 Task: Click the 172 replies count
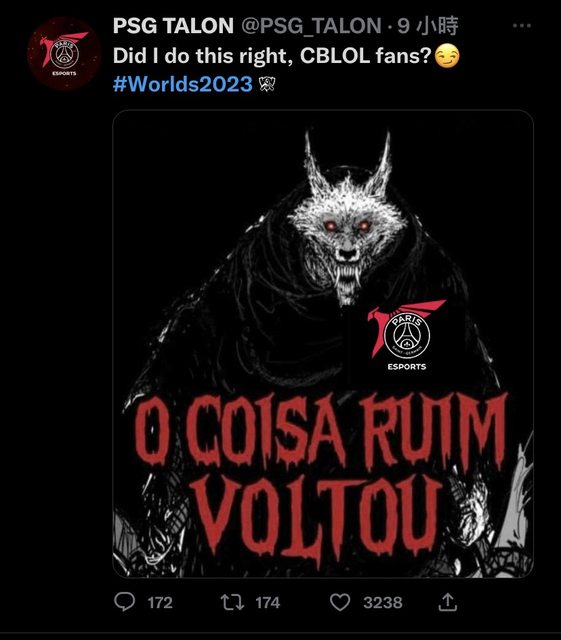[x=160, y=603]
